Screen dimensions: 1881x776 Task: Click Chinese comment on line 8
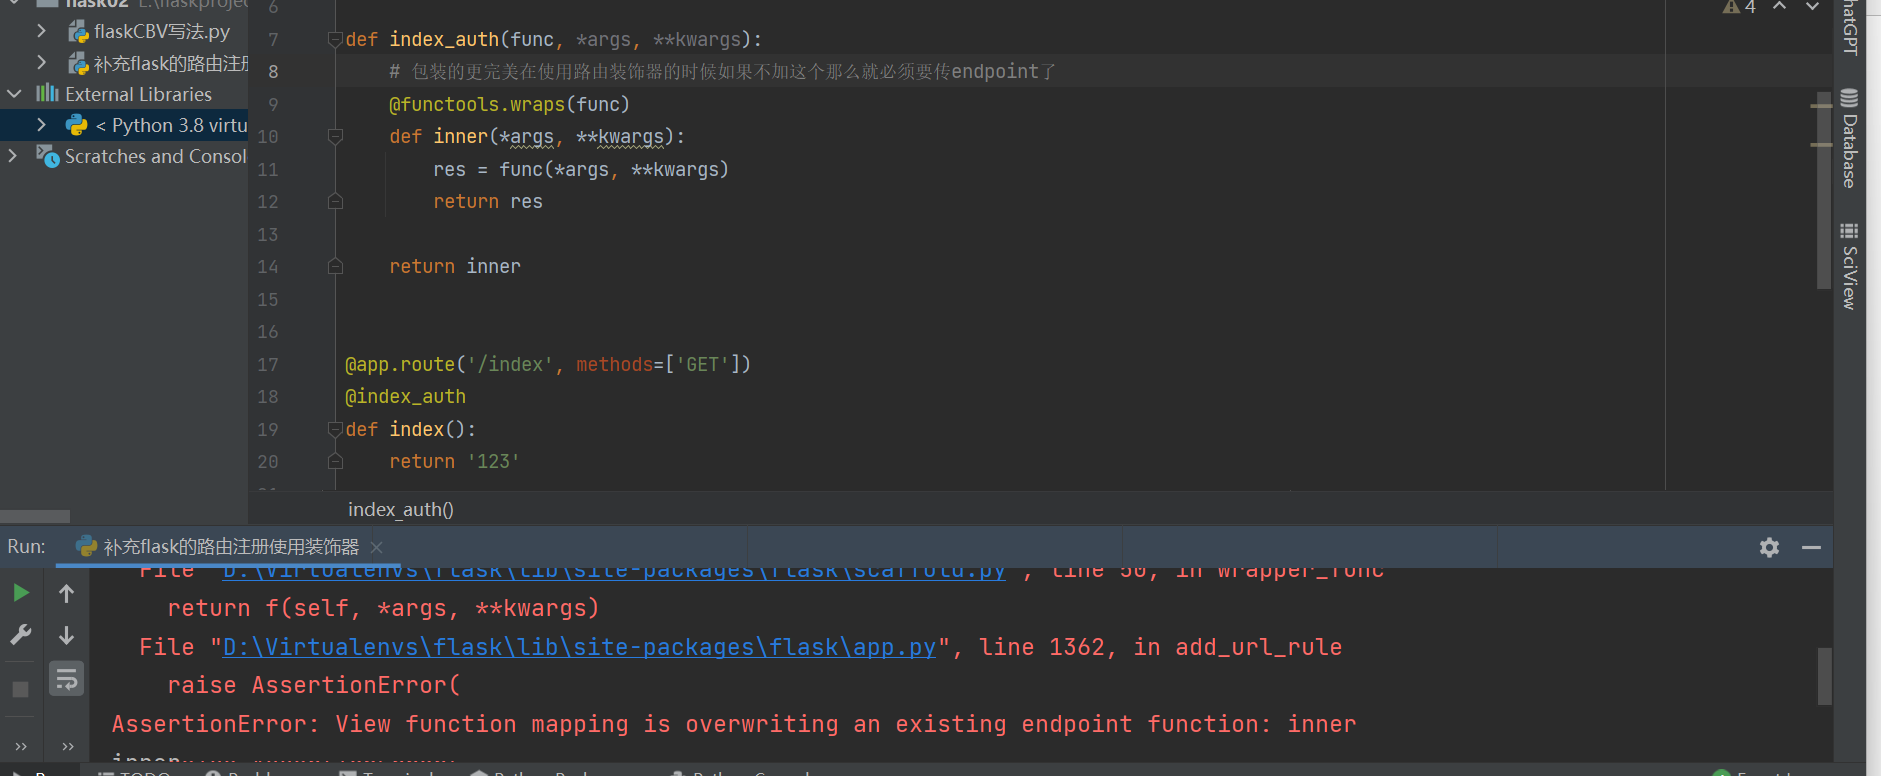click(x=723, y=72)
